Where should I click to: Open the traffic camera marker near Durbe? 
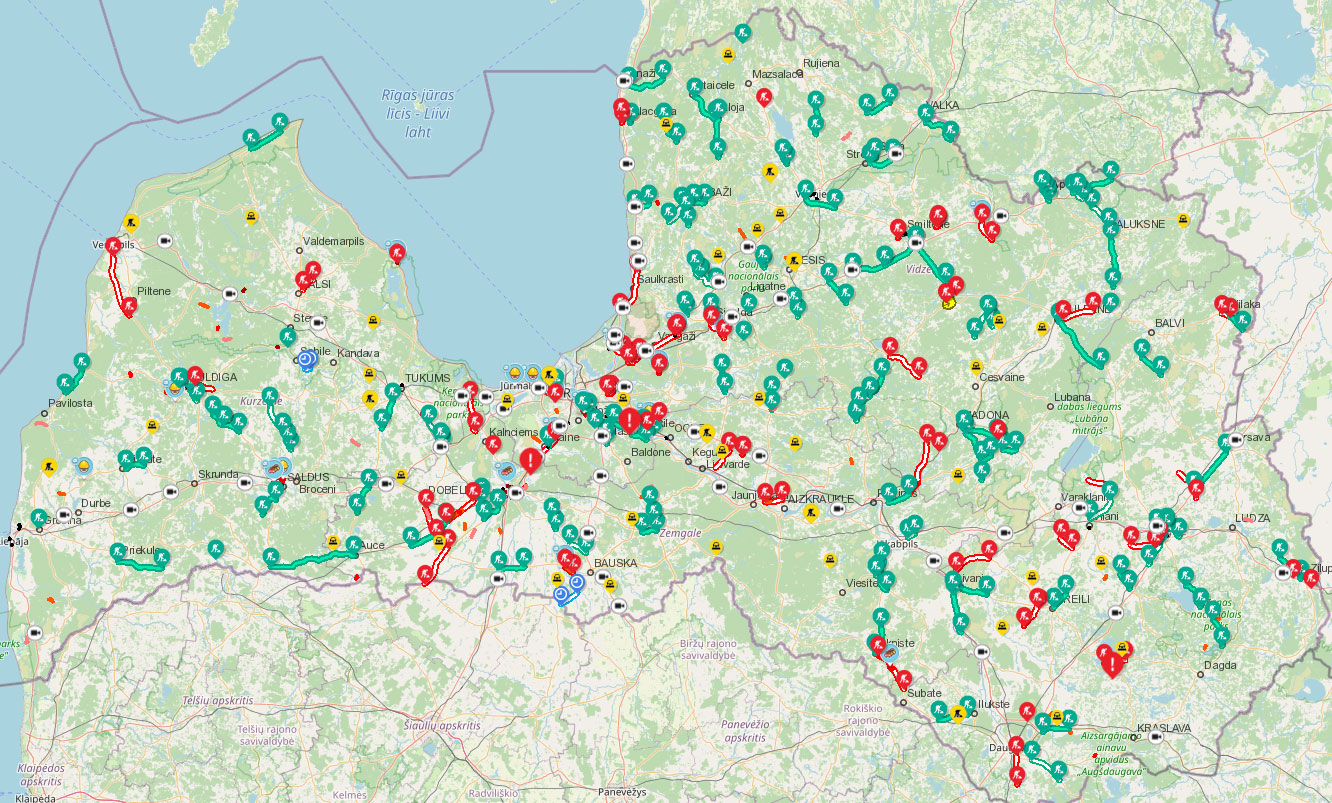click(131, 510)
